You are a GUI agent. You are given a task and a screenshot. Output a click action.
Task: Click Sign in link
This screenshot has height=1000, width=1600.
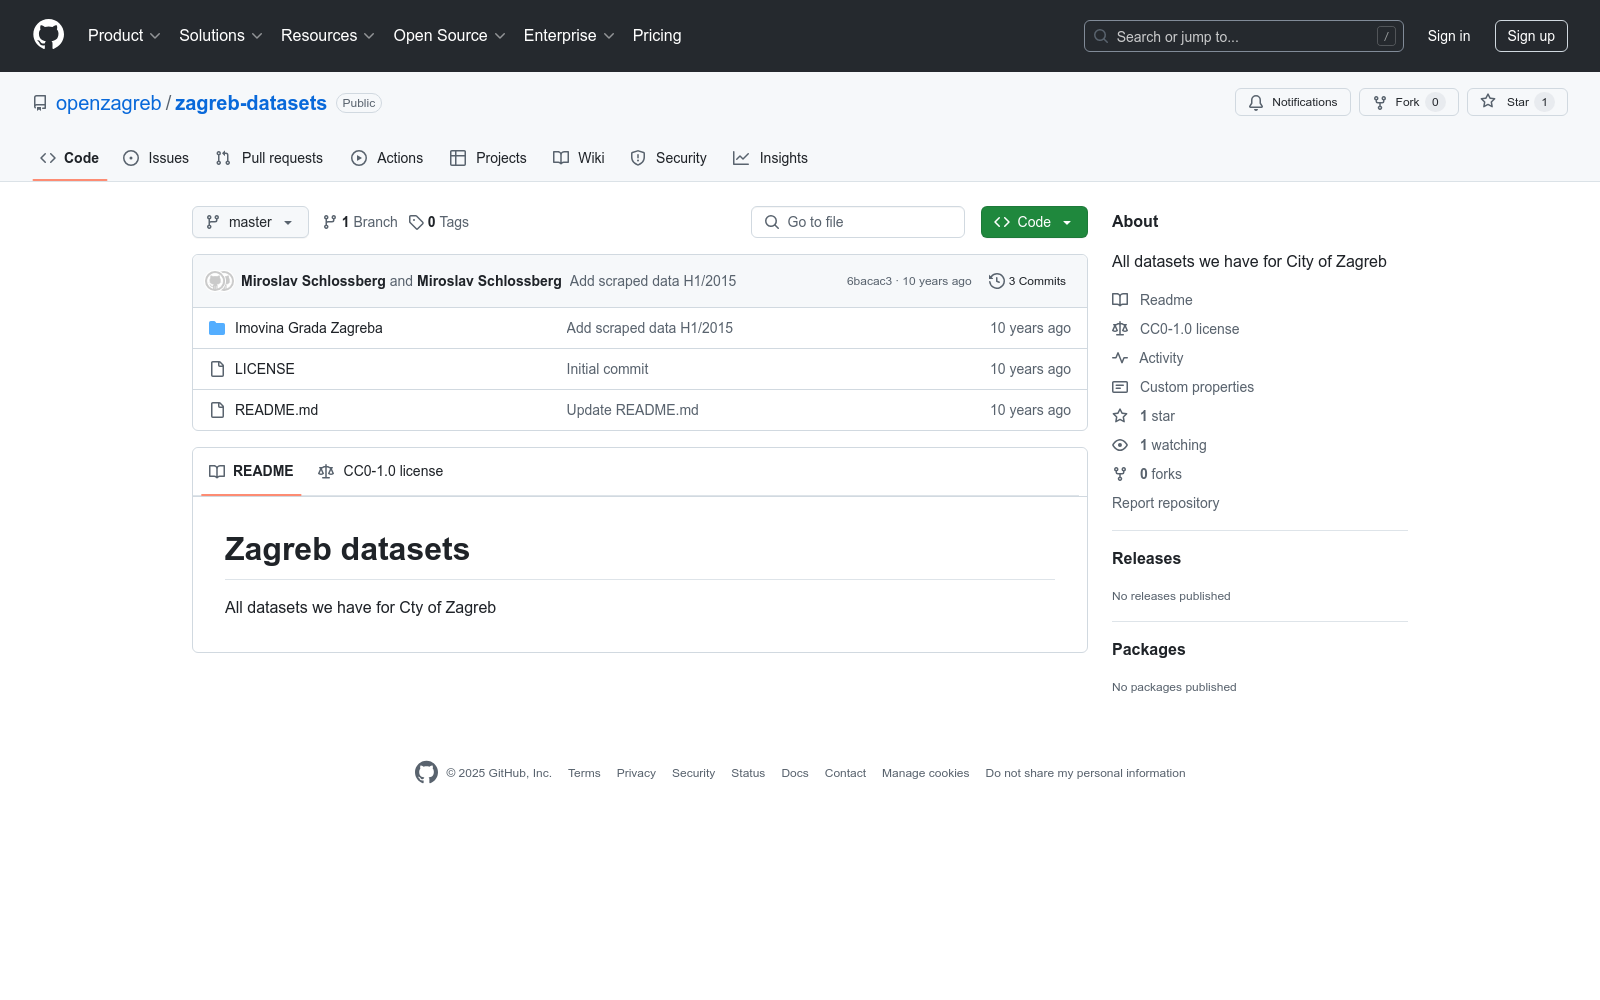point(1448,36)
